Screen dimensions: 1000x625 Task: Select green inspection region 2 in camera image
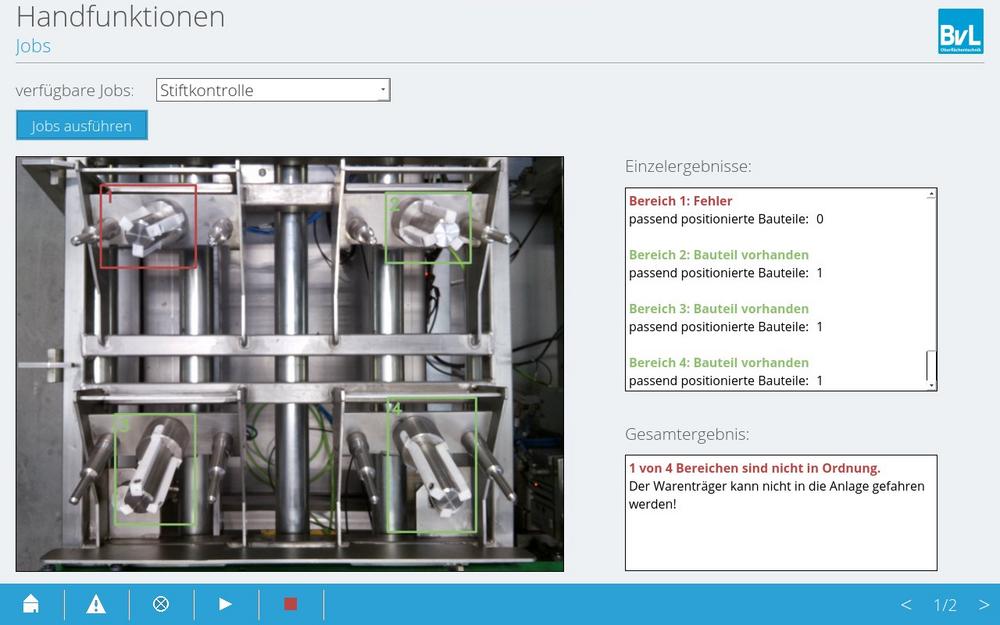tap(428, 228)
